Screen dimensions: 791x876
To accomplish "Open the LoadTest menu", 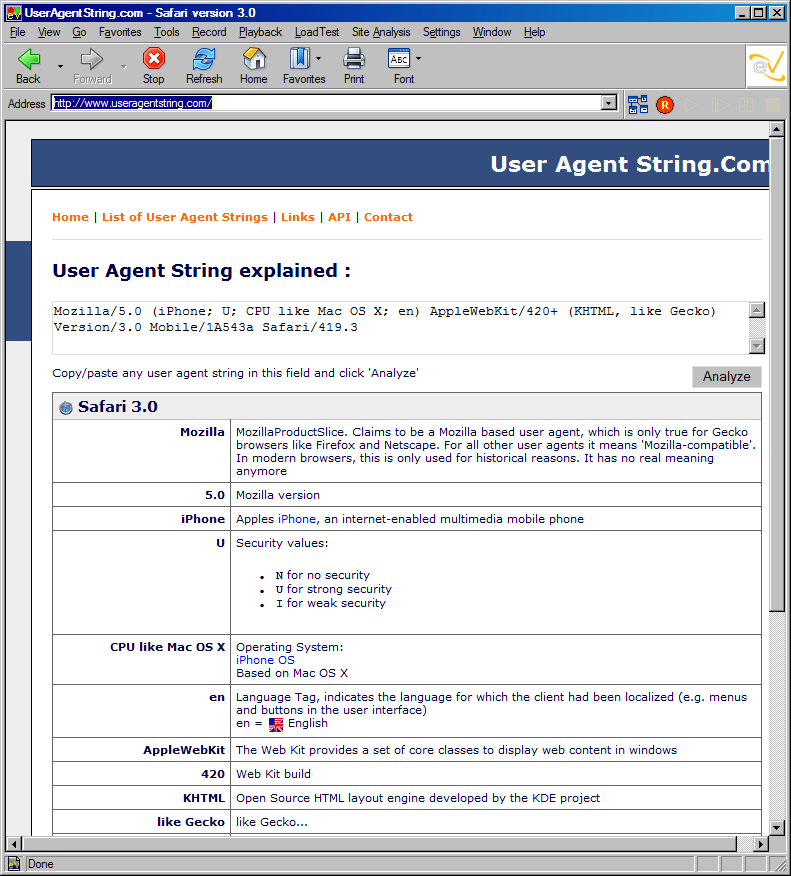I will (x=317, y=32).
